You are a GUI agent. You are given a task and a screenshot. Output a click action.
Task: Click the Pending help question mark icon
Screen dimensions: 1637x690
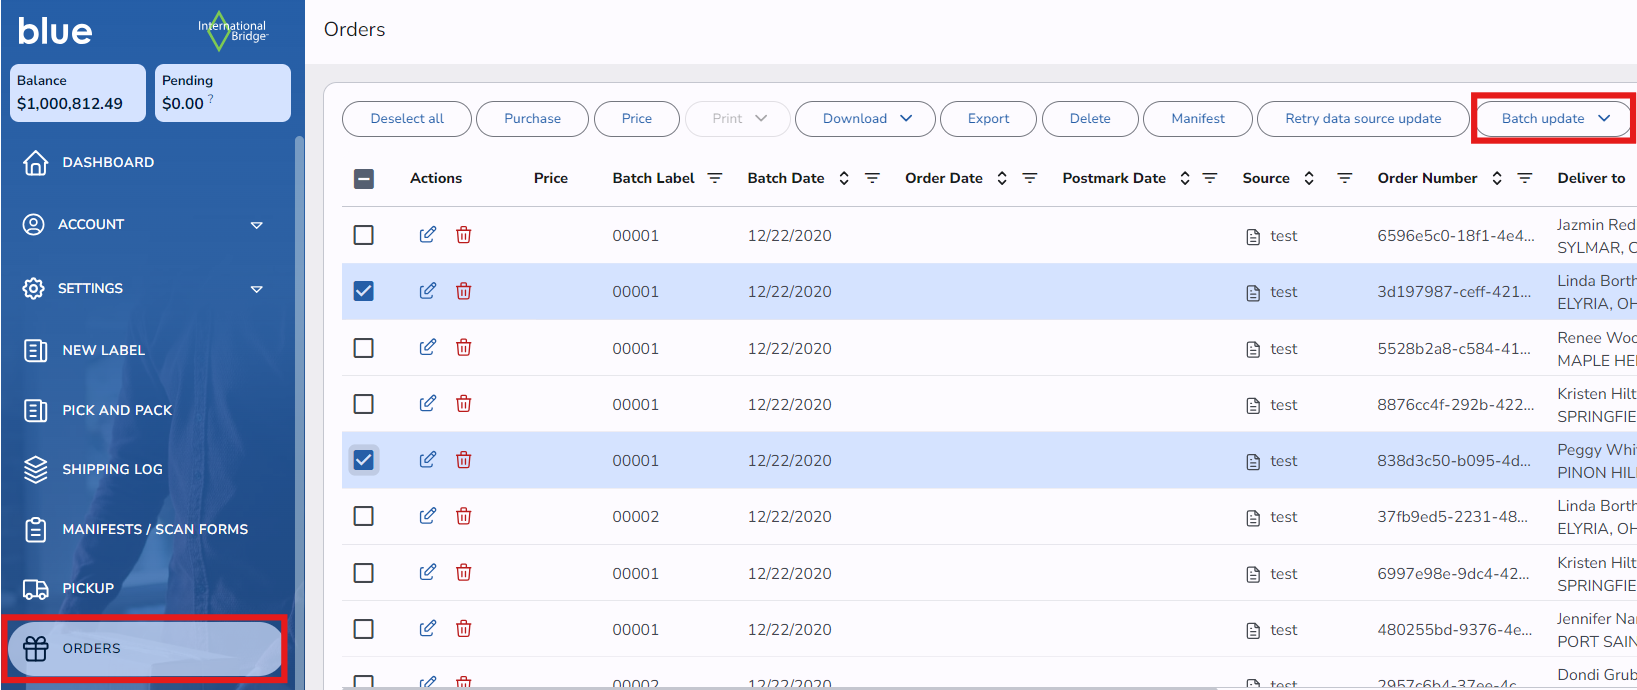pos(211,99)
